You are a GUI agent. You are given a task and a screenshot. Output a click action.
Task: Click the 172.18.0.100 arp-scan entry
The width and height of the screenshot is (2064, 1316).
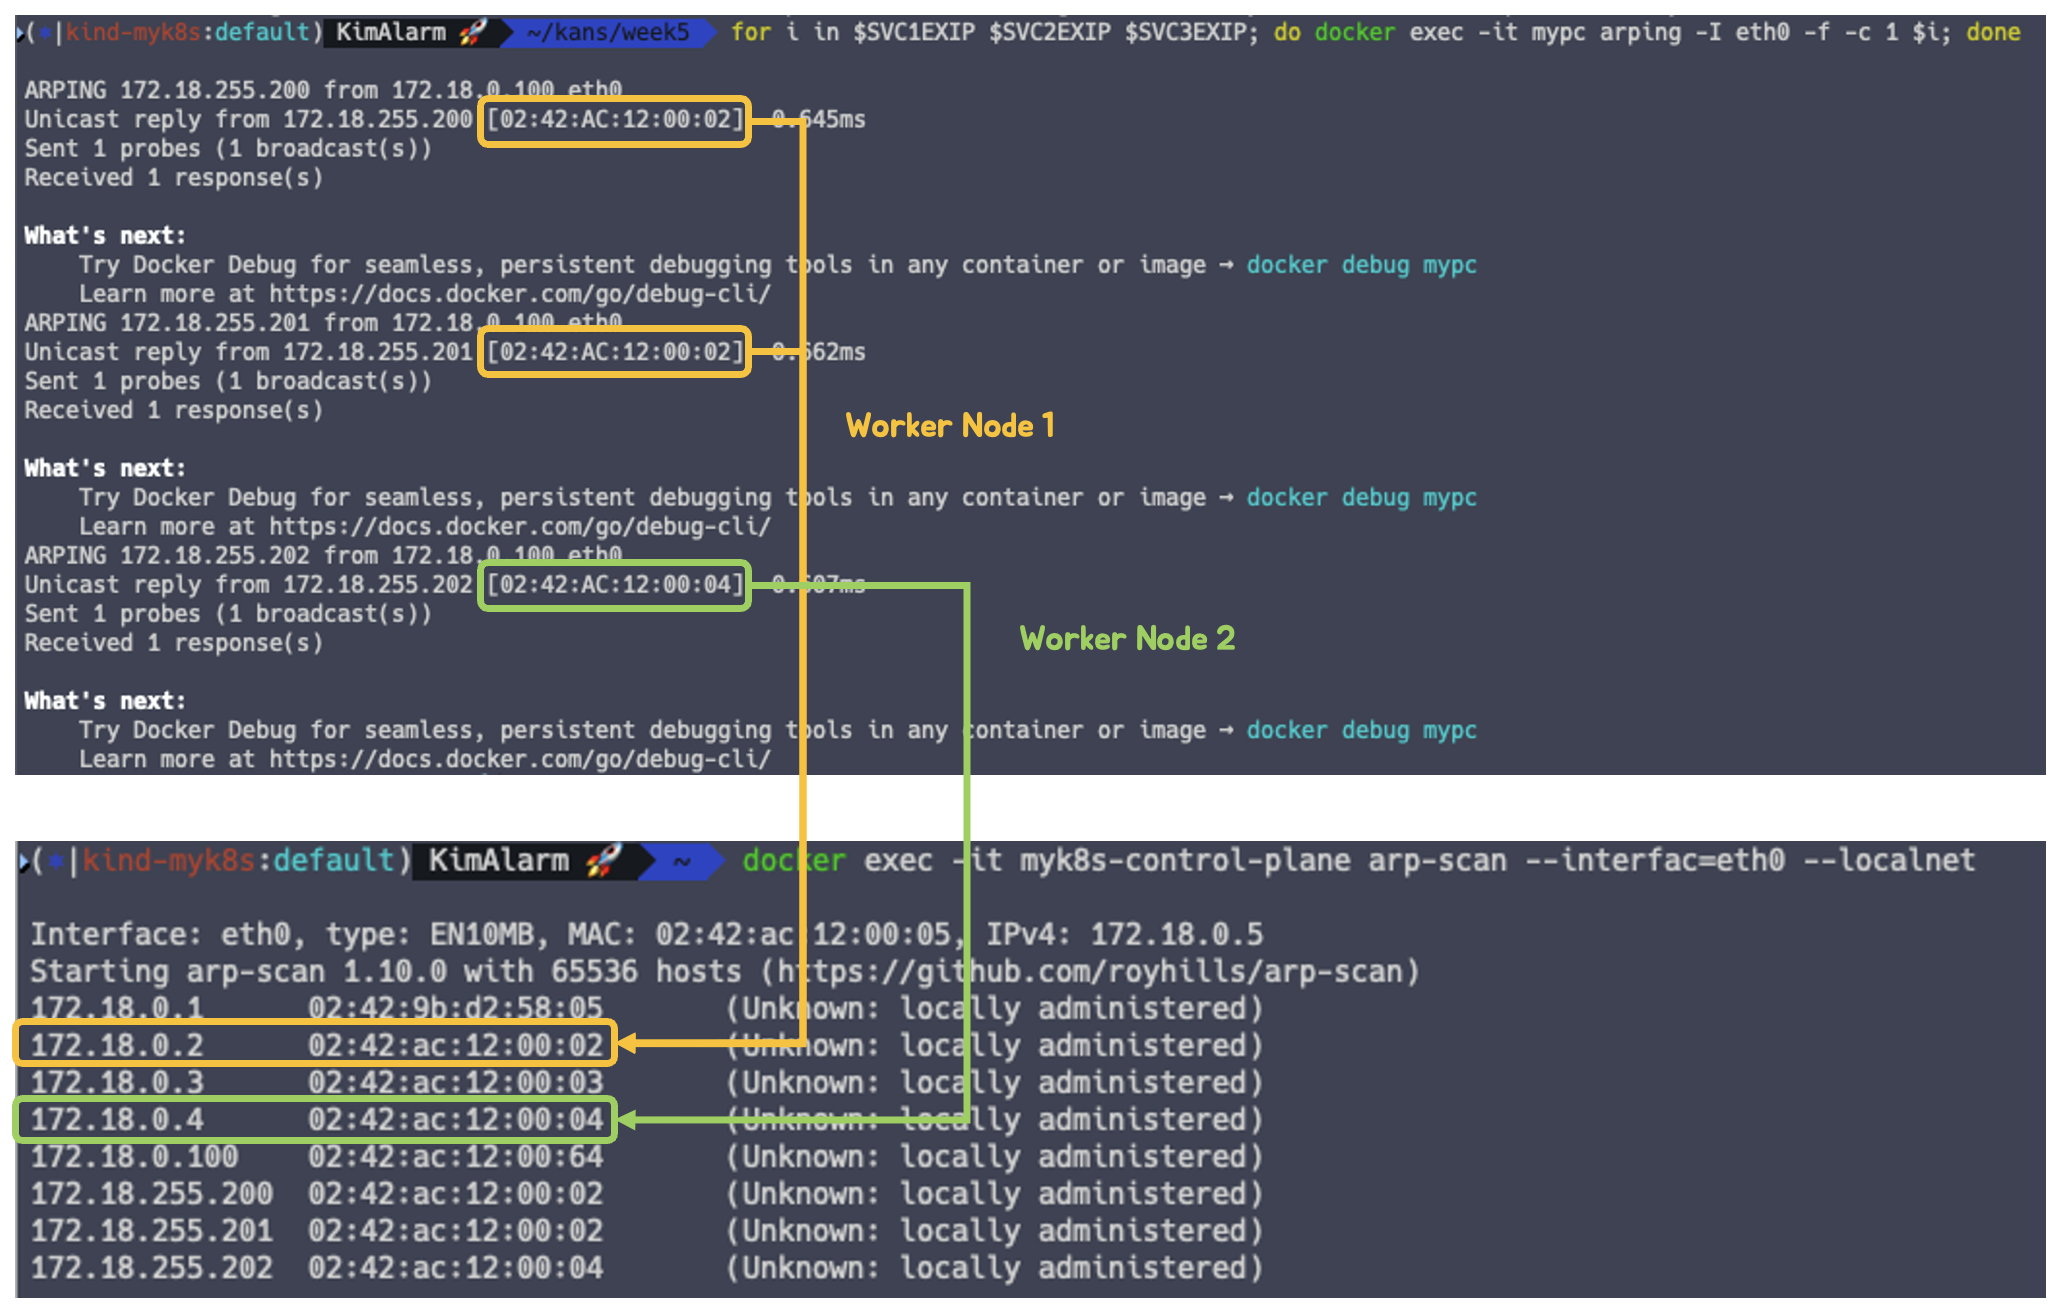(134, 1157)
